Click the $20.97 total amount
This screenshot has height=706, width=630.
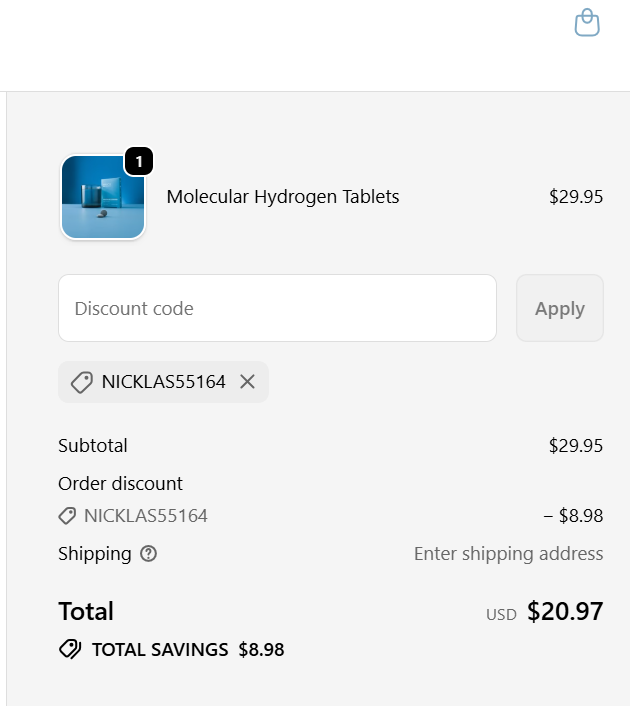click(x=565, y=611)
